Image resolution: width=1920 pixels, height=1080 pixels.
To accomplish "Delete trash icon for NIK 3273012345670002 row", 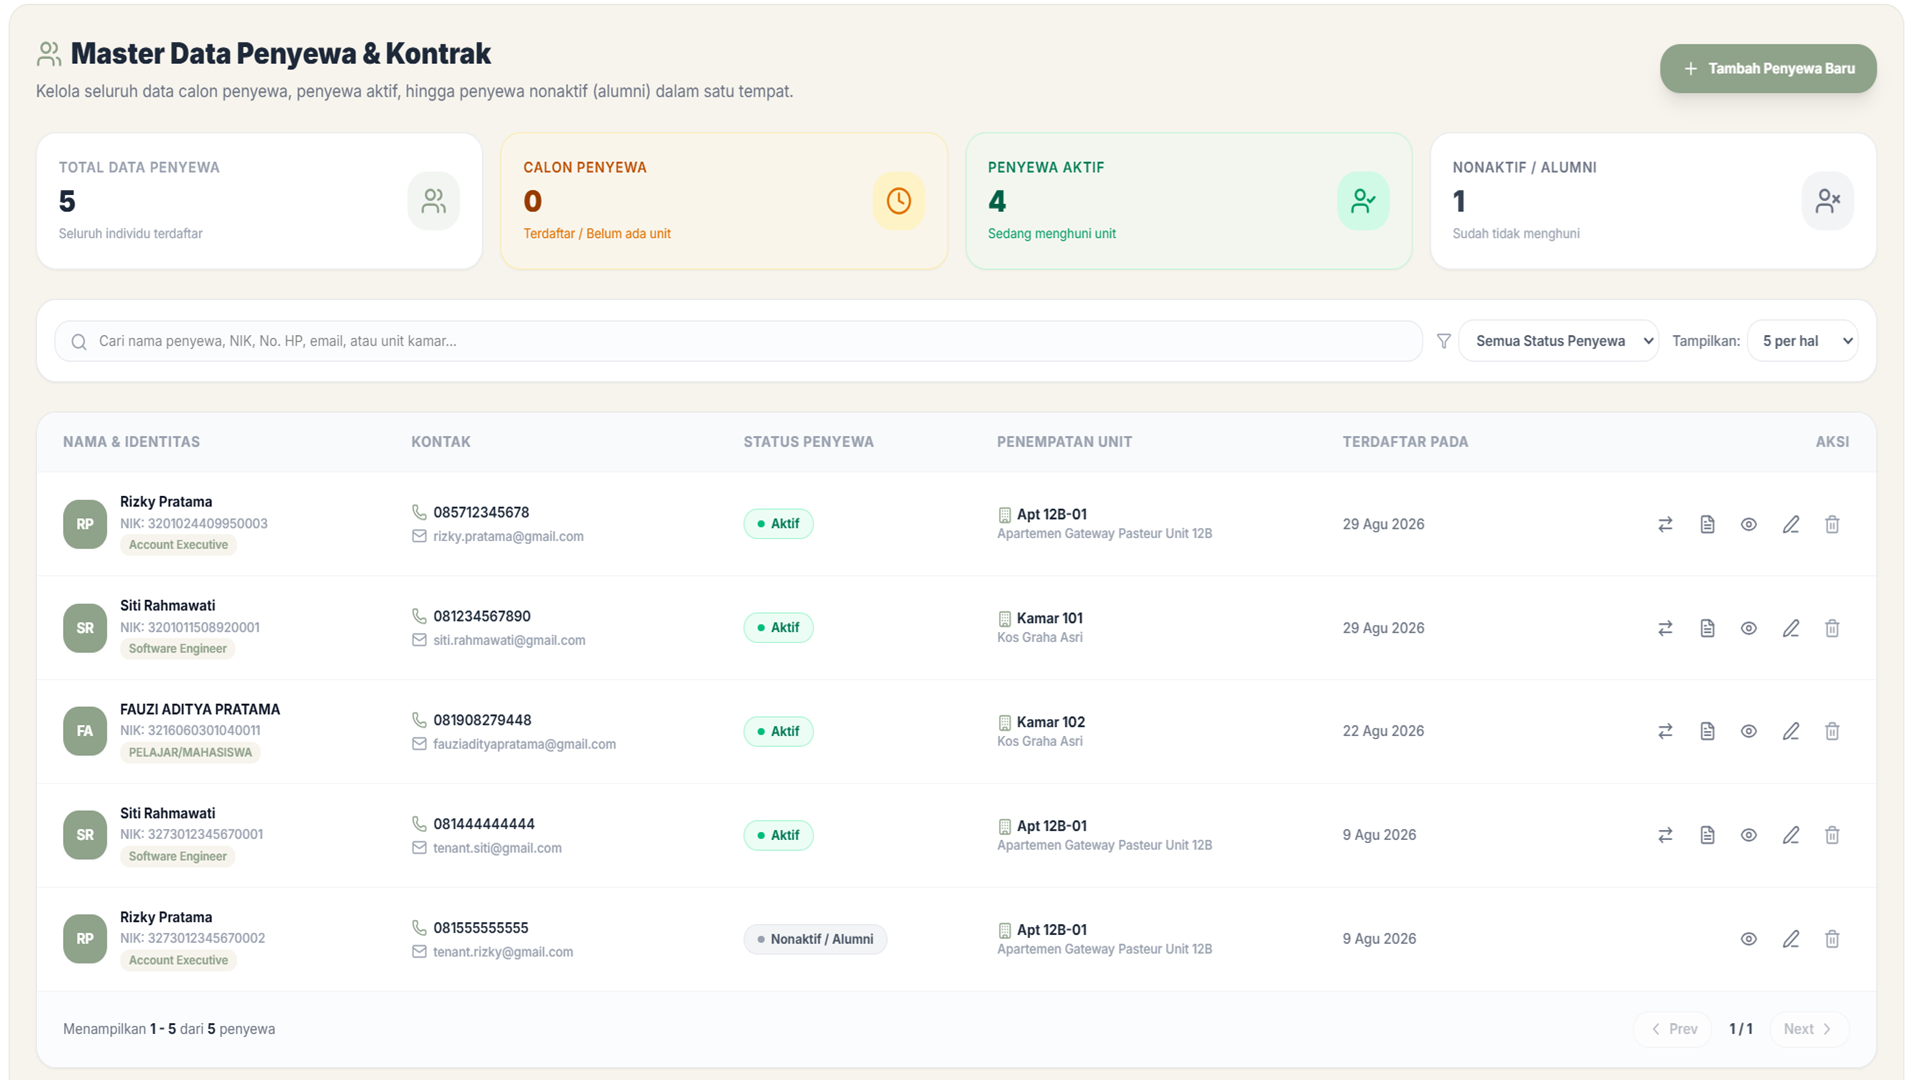I will (1832, 939).
